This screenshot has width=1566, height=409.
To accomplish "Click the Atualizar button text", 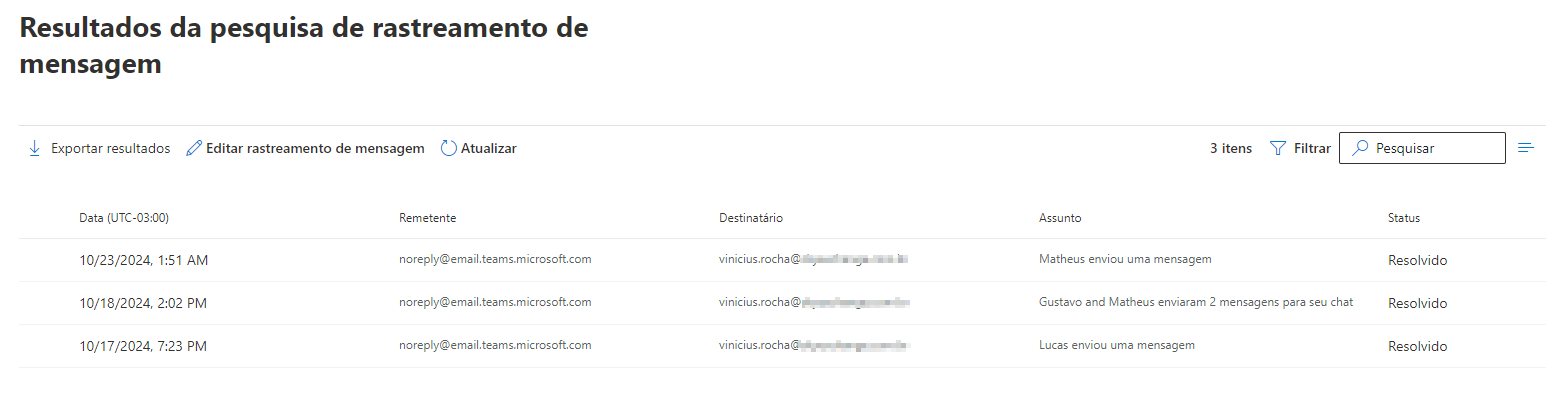I will pyautogui.click(x=489, y=148).
